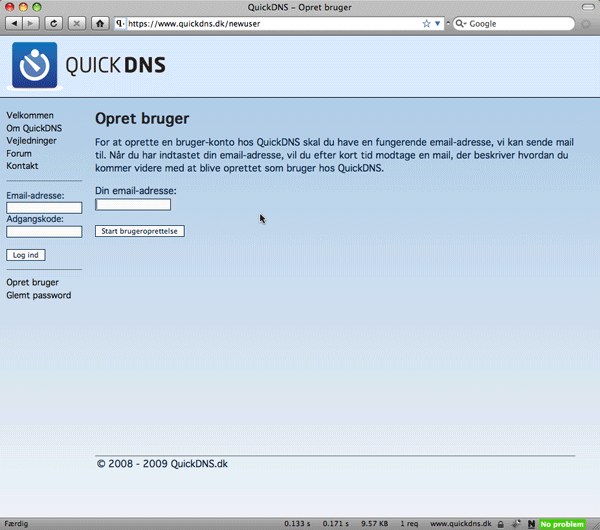Click the green No problem status indicator
600x530 pixels.
pos(562,524)
